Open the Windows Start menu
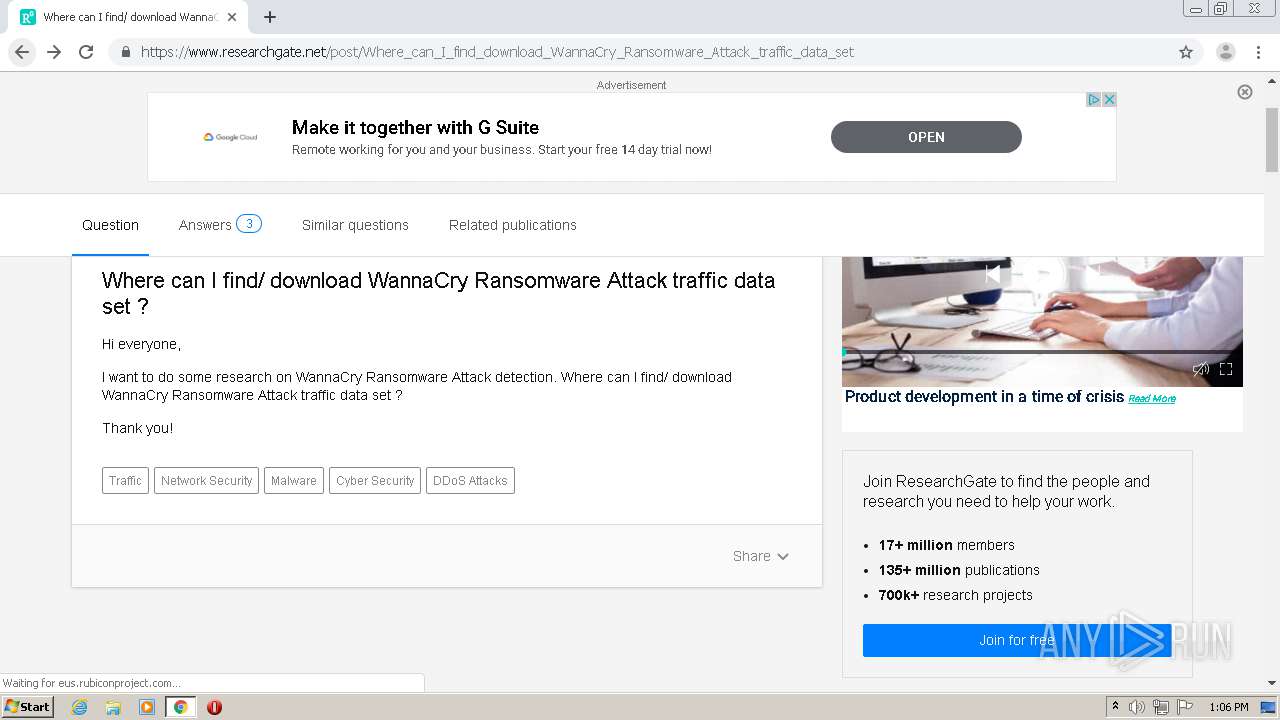 point(27,706)
